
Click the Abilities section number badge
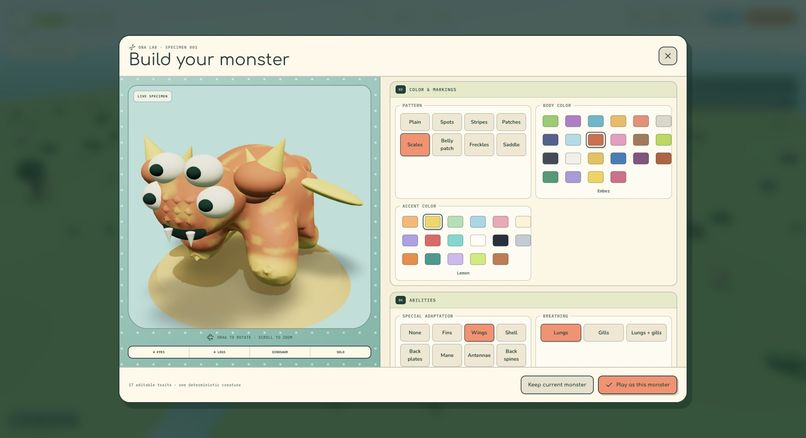point(400,300)
